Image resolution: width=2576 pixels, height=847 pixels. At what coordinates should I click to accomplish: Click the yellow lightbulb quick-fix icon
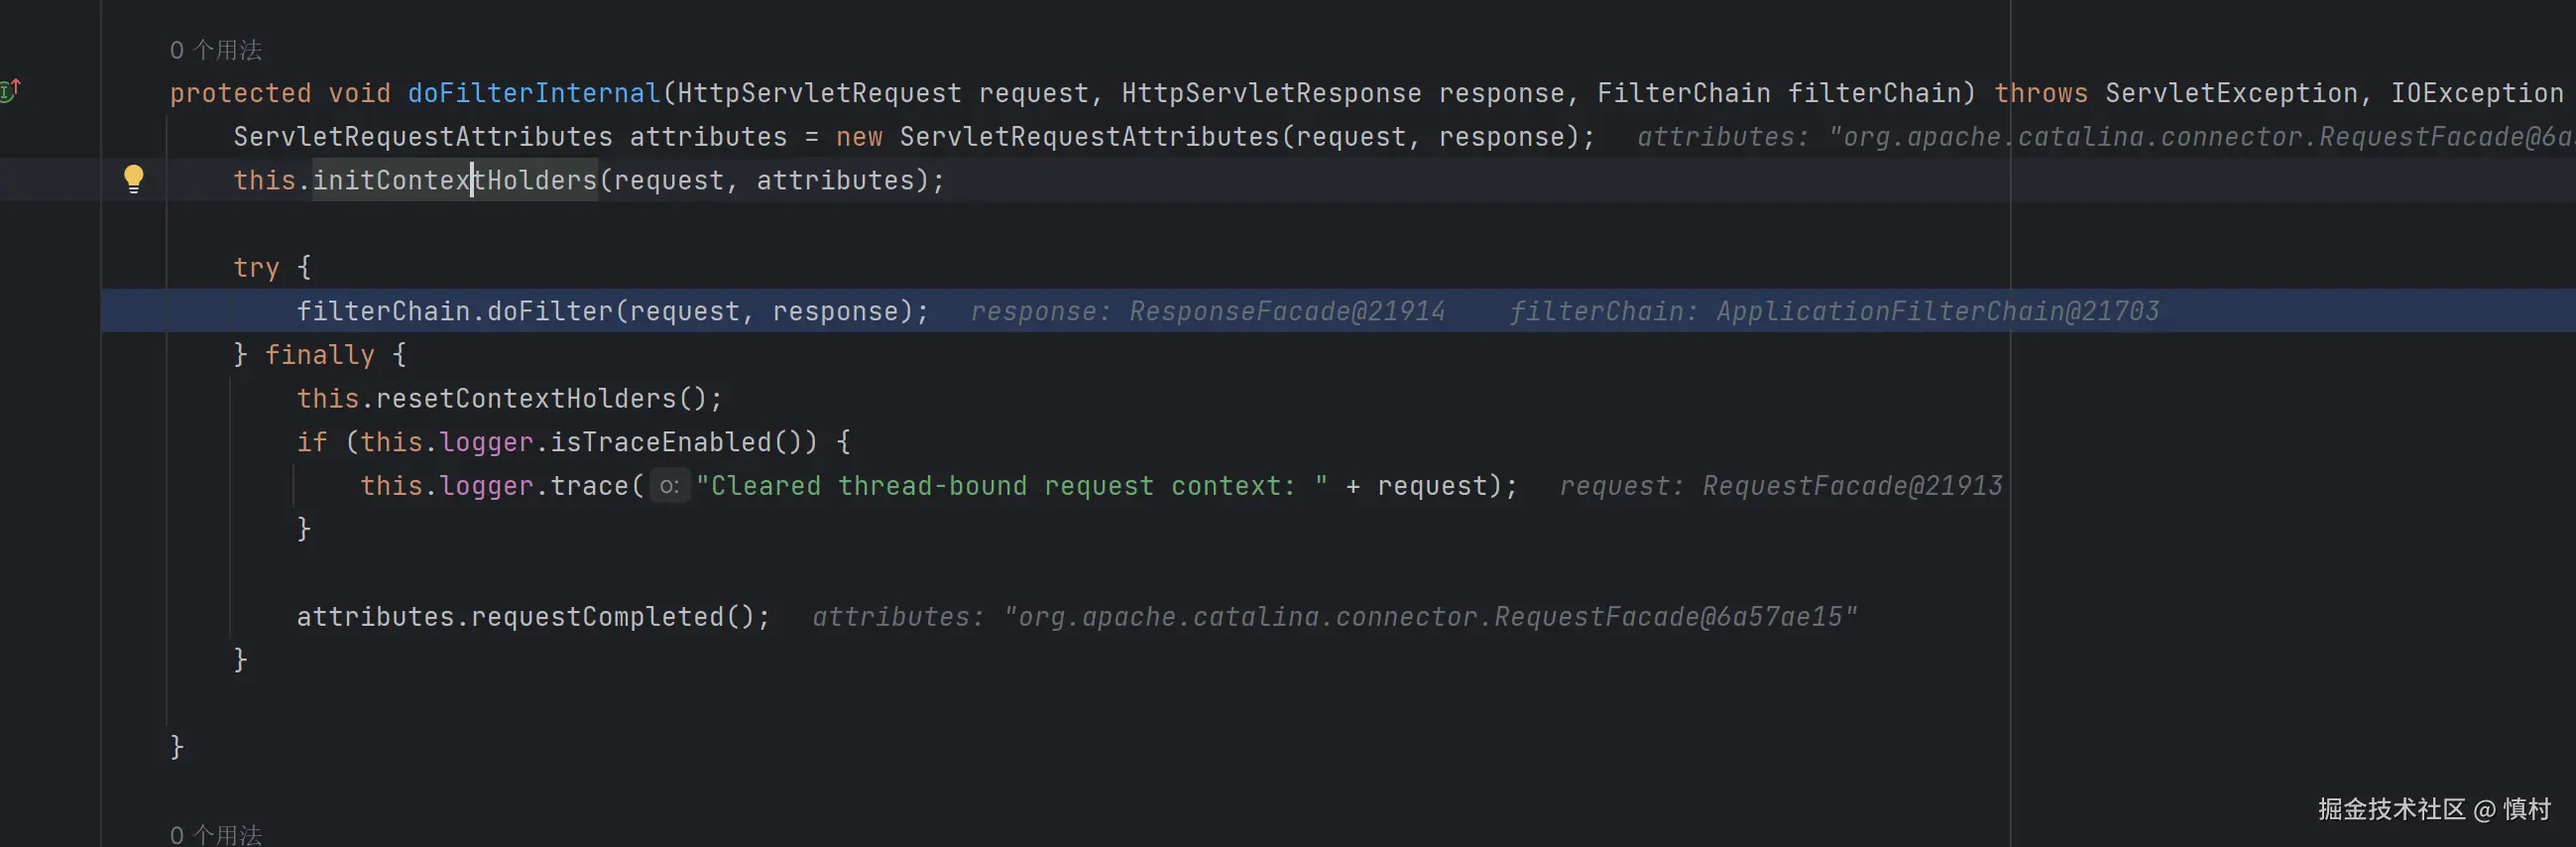133,178
